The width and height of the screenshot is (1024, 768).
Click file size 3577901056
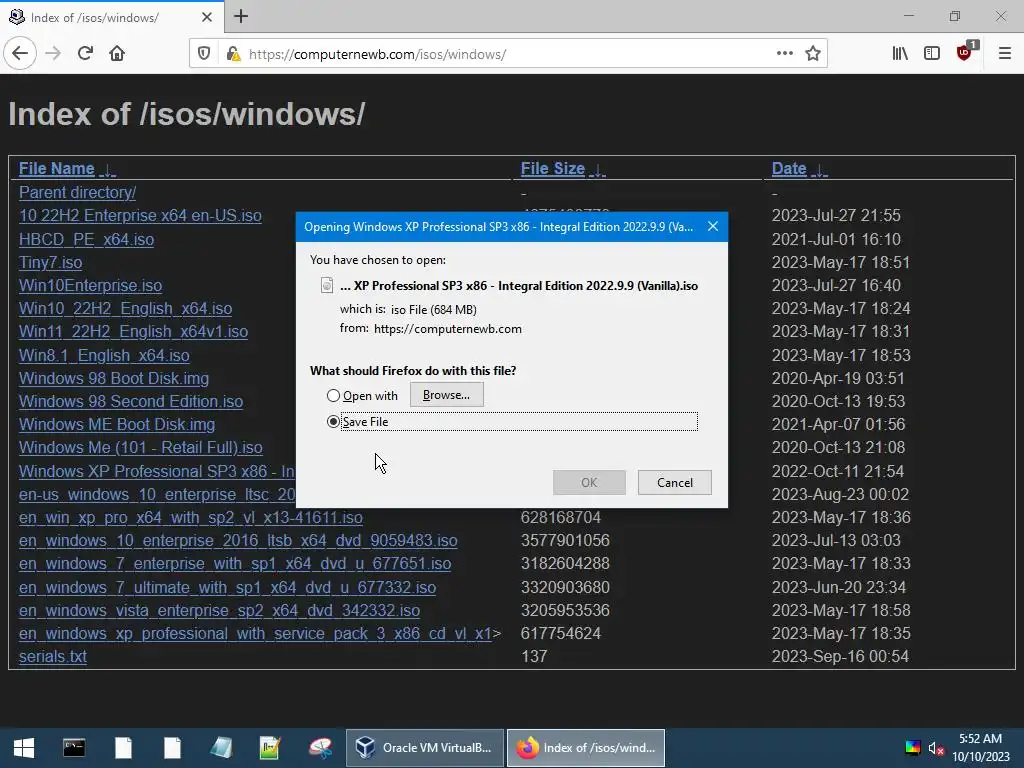point(565,541)
